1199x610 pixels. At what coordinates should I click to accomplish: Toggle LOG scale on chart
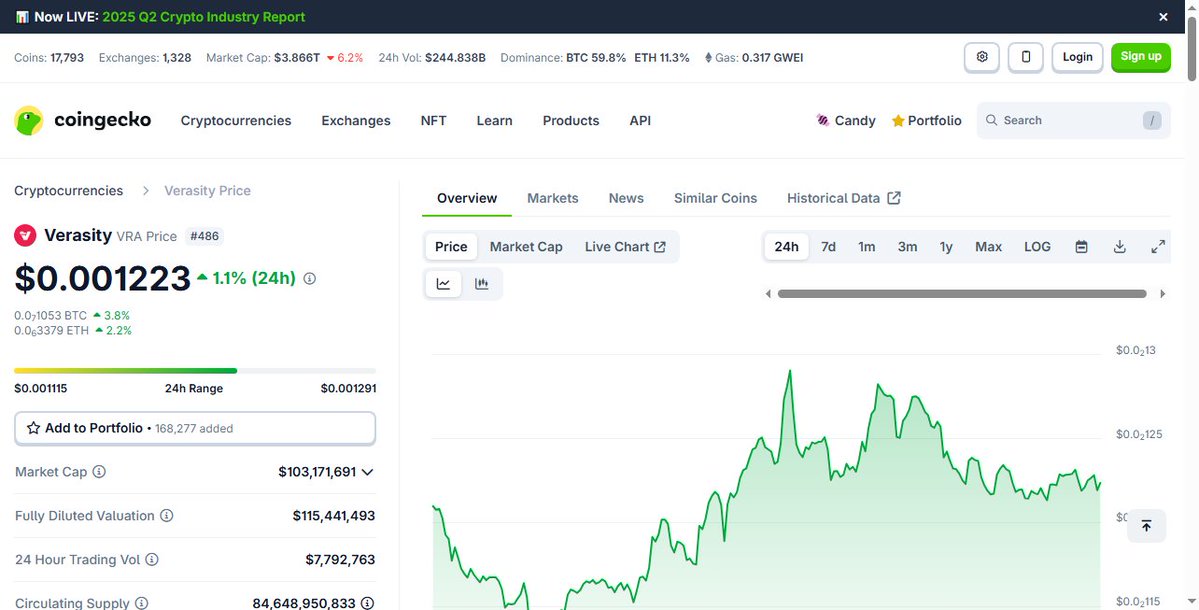coord(1038,246)
